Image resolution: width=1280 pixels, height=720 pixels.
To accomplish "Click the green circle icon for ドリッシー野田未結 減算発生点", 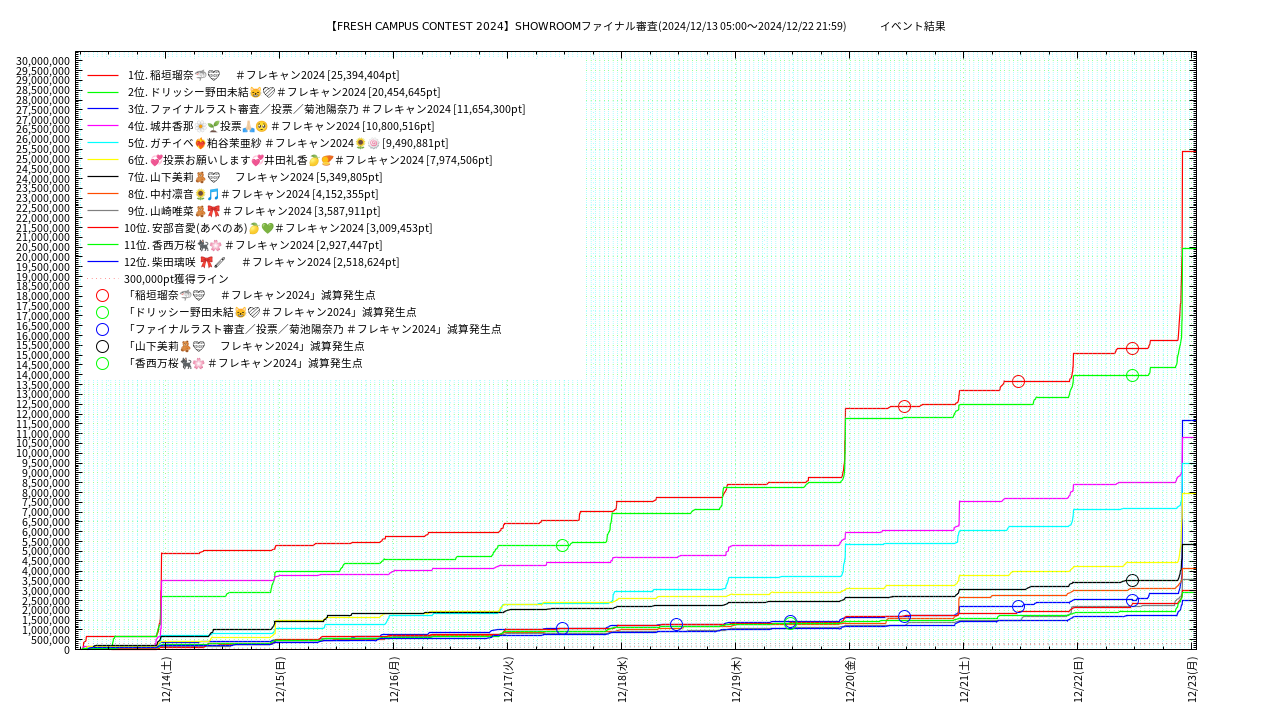I will [102, 312].
